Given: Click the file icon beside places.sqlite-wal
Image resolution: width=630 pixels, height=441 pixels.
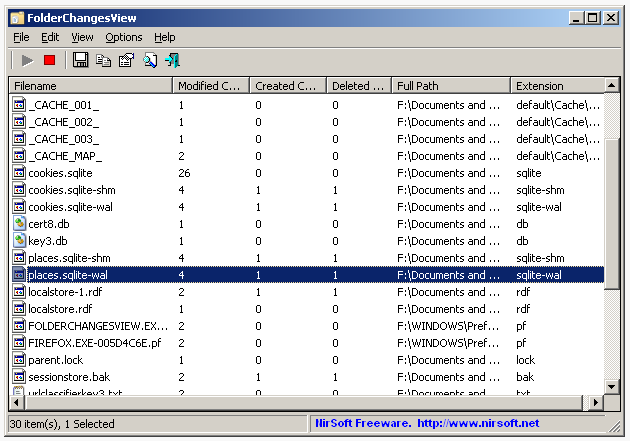Looking at the screenshot, I should click(19, 275).
